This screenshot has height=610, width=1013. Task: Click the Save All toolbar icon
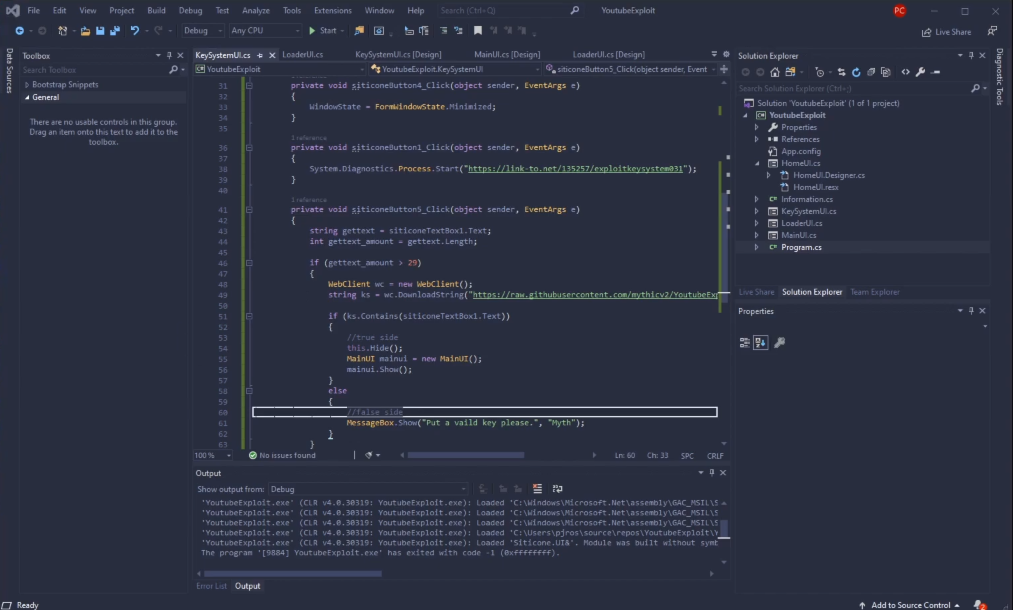point(113,31)
